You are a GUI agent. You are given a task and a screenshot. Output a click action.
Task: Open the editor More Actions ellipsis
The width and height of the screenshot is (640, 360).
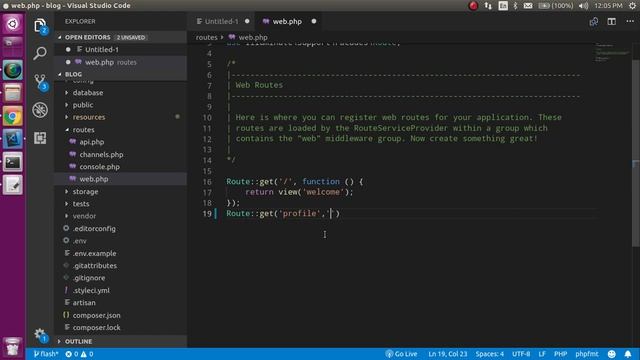pos(630,21)
